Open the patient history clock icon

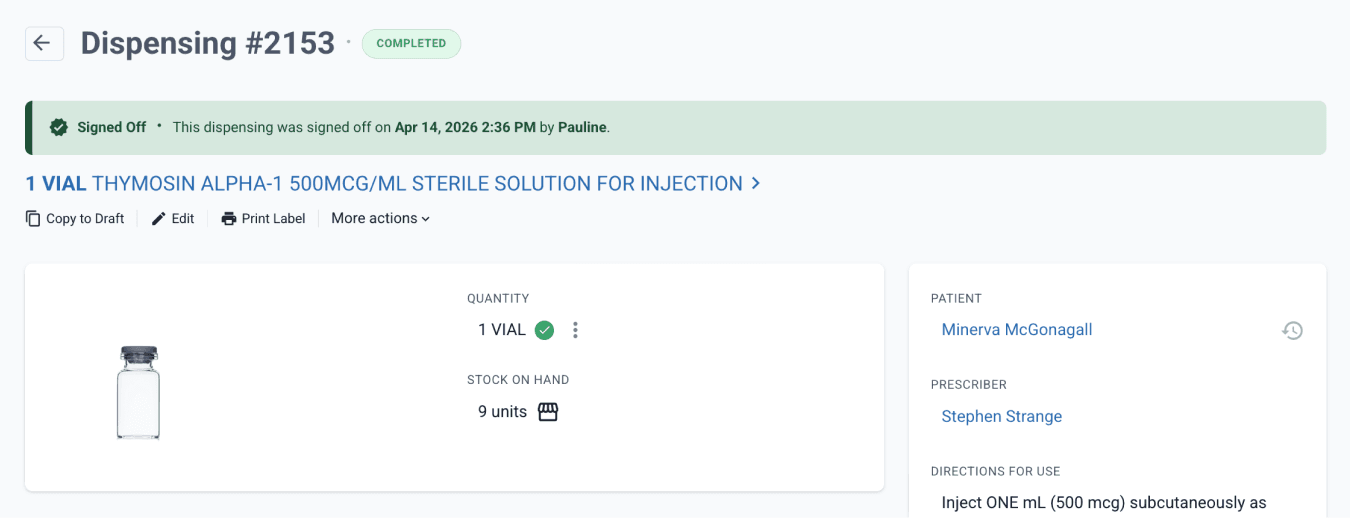[1292, 330]
